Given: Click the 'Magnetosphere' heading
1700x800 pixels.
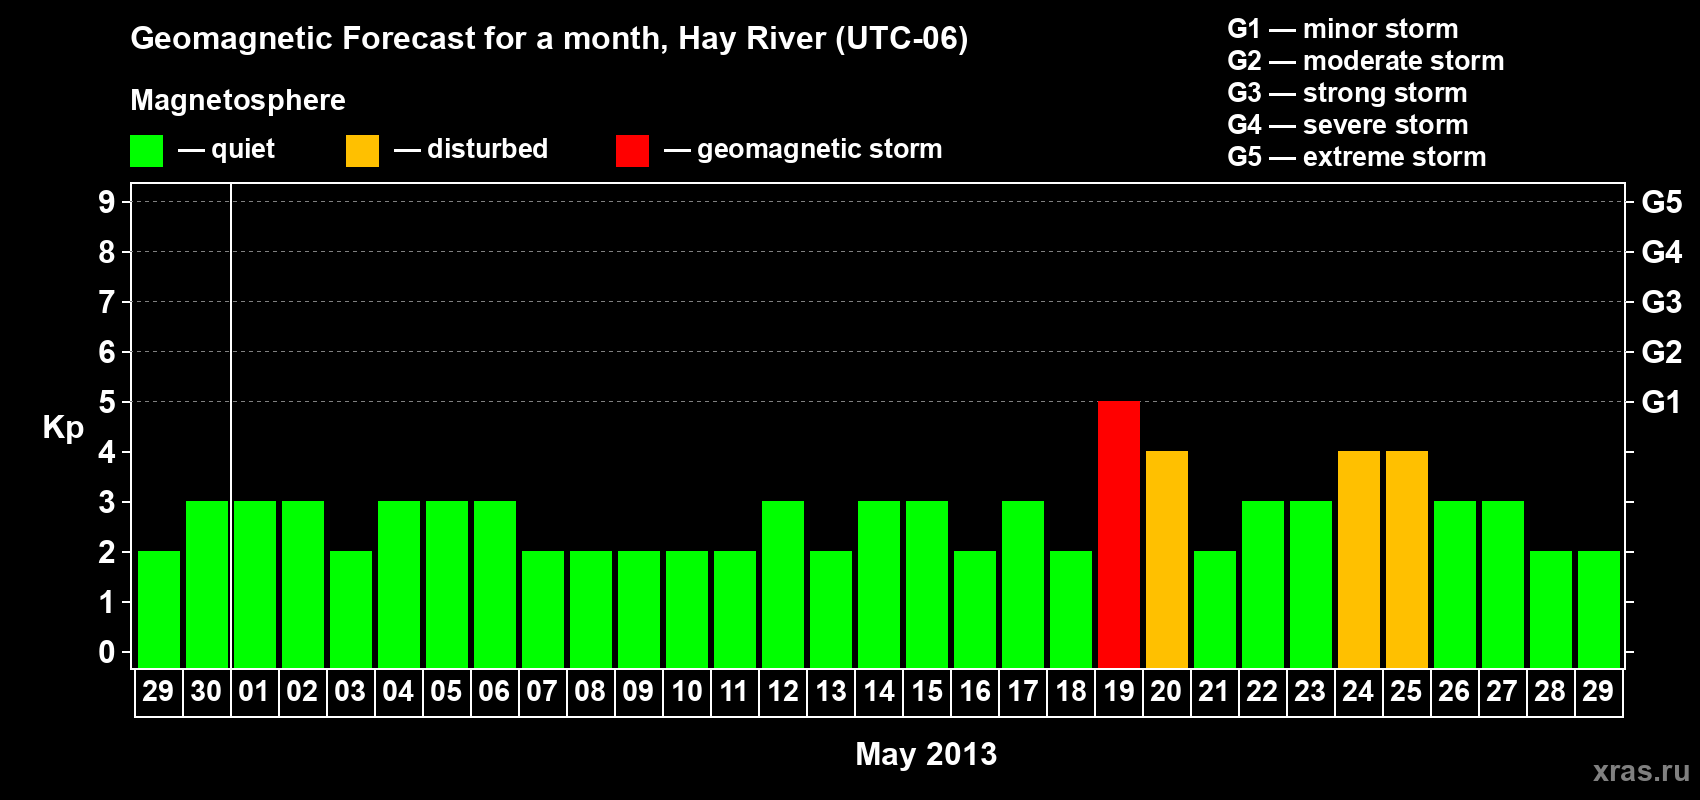Looking at the screenshot, I should pyautogui.click(x=238, y=100).
